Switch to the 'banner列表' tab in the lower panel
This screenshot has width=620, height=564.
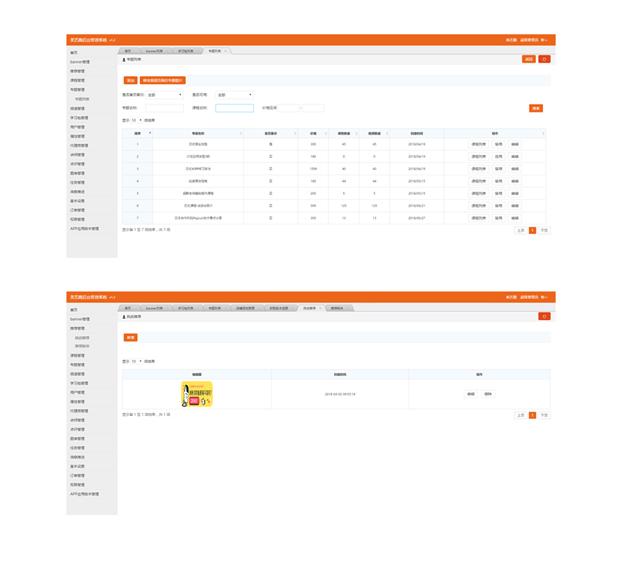154,308
